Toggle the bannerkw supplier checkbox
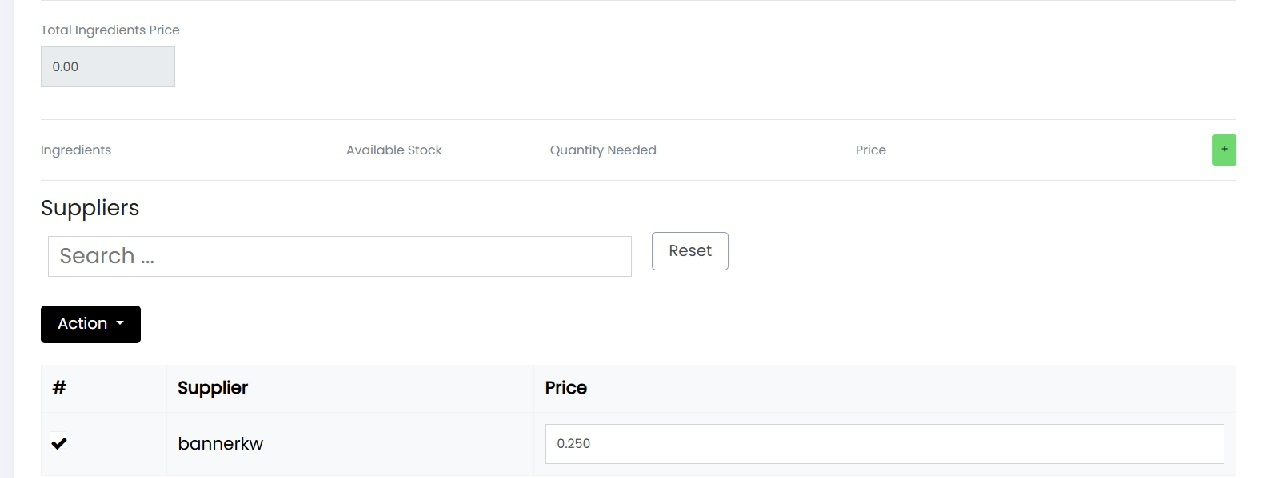 coord(59,443)
